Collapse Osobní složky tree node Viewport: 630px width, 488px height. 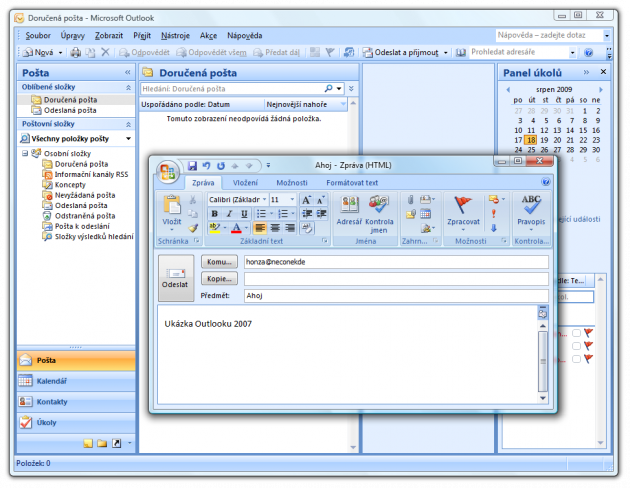pos(25,153)
